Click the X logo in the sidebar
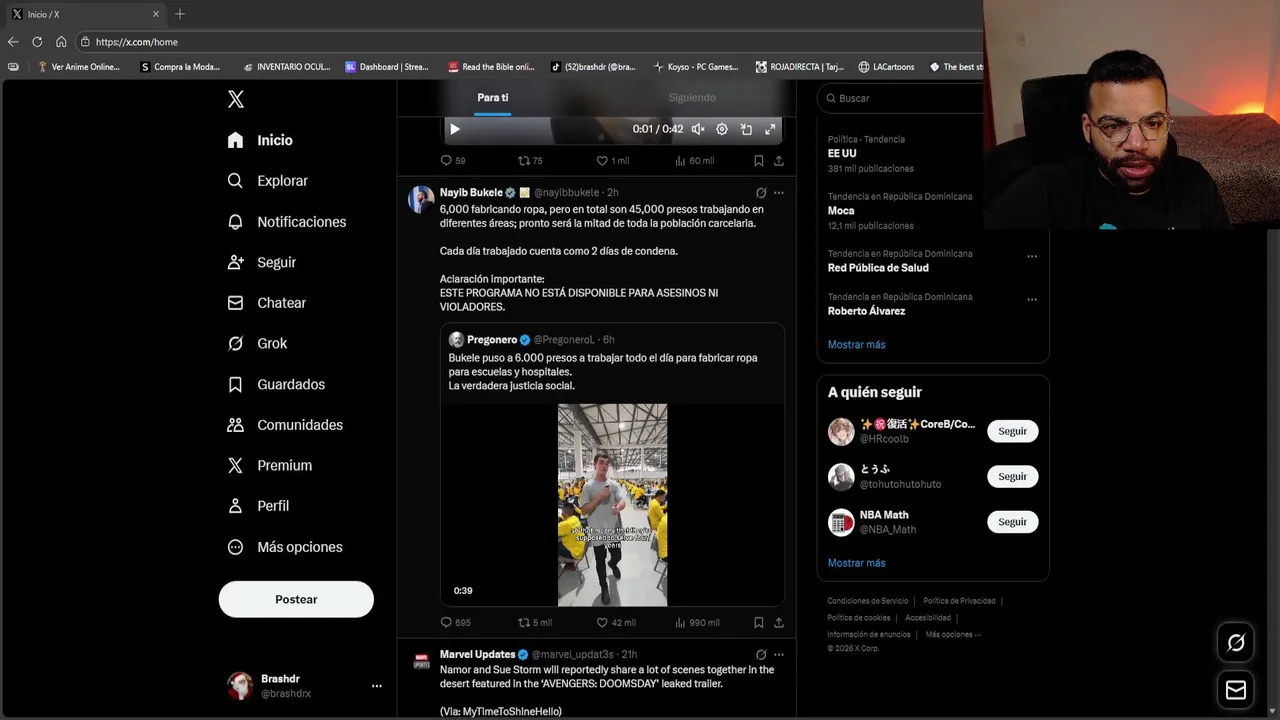1280x720 pixels. point(235,99)
